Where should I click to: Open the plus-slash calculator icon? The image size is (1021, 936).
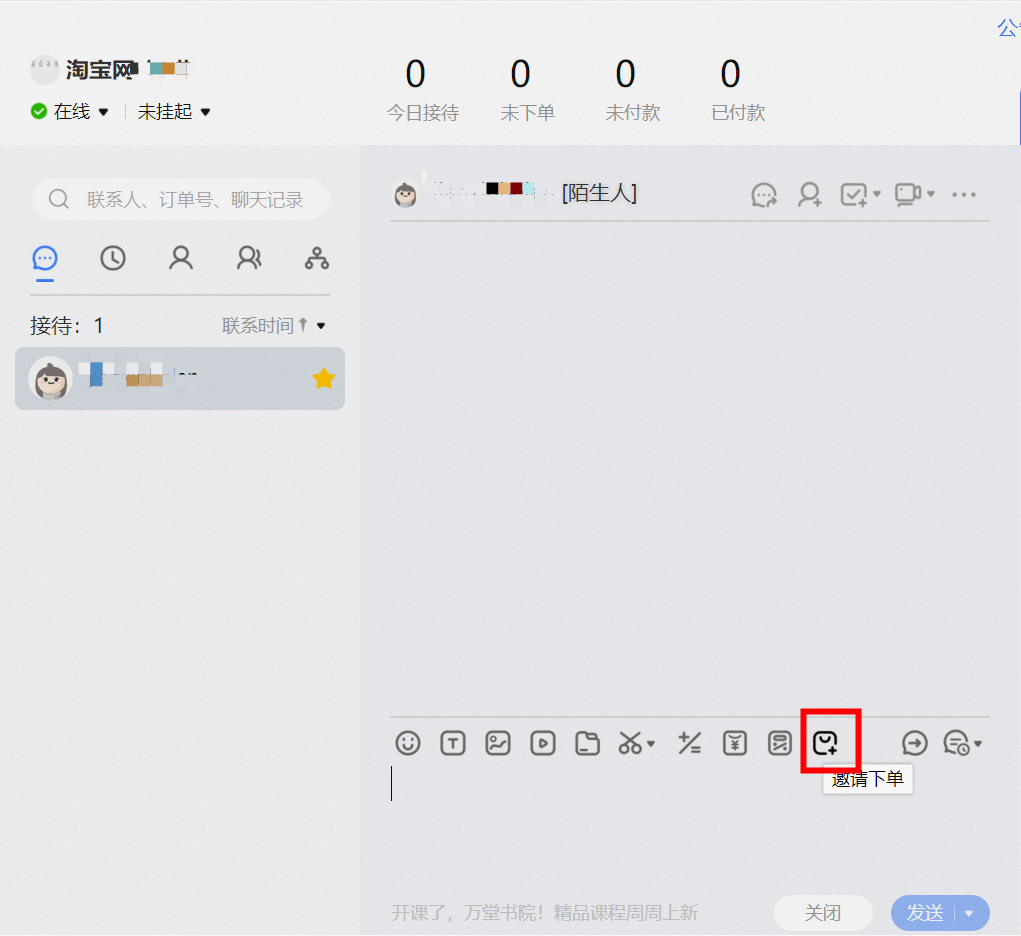[689, 743]
